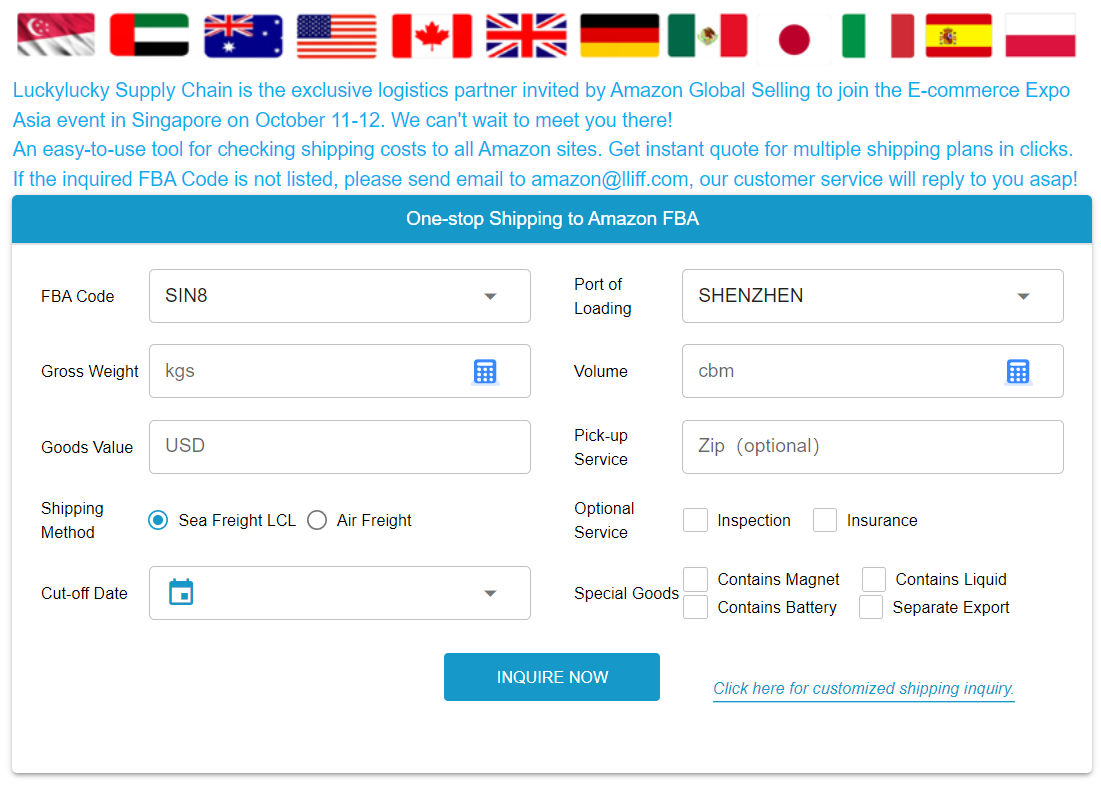Viewport: 1101px width, 786px height.
Task: Open the Volume calculator icon
Action: tap(1018, 372)
